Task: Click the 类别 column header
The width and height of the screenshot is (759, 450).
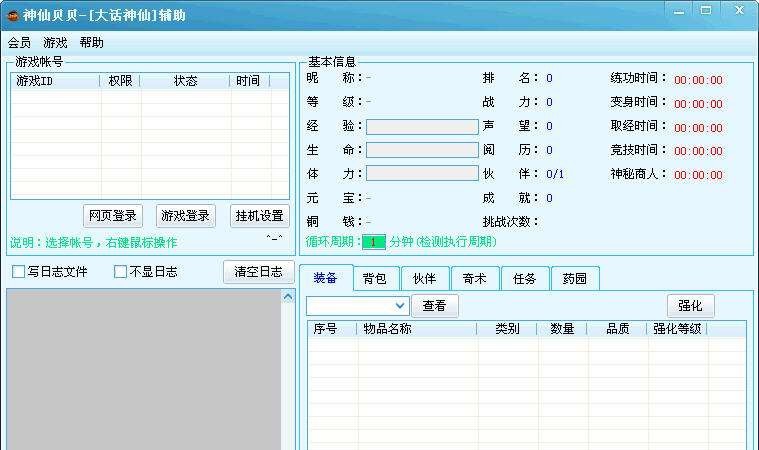Action: click(x=507, y=329)
